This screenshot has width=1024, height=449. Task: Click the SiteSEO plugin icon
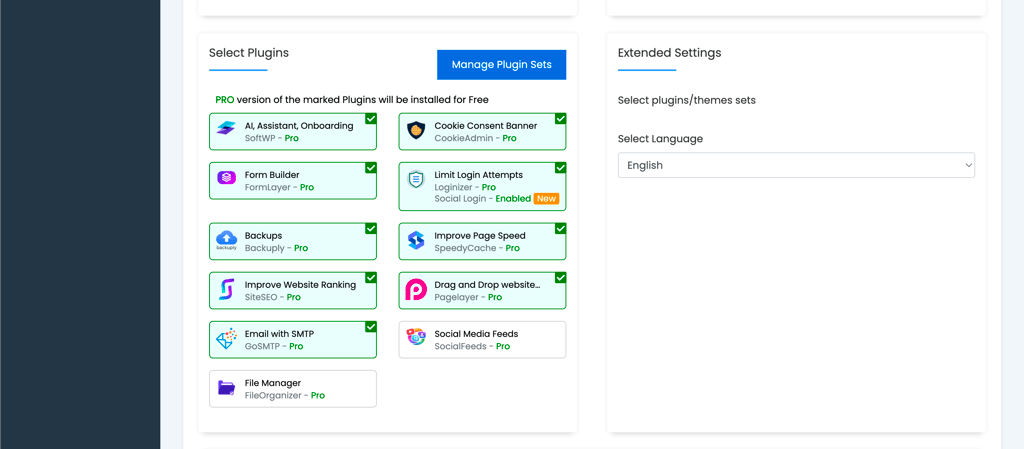tap(226, 289)
